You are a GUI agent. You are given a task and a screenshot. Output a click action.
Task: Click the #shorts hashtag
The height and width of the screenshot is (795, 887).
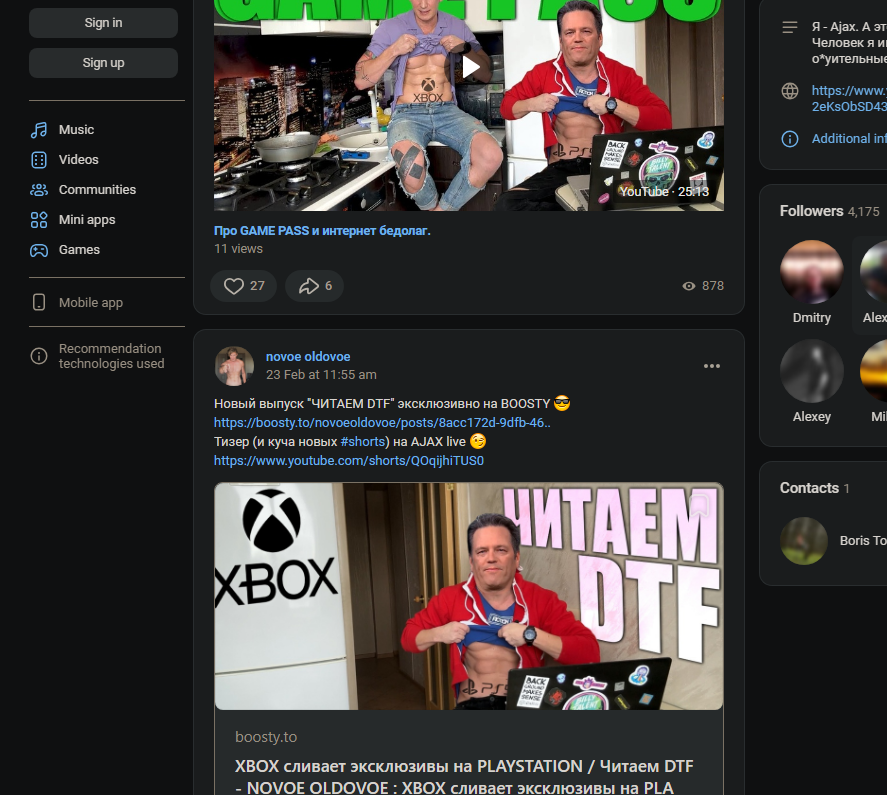point(363,441)
